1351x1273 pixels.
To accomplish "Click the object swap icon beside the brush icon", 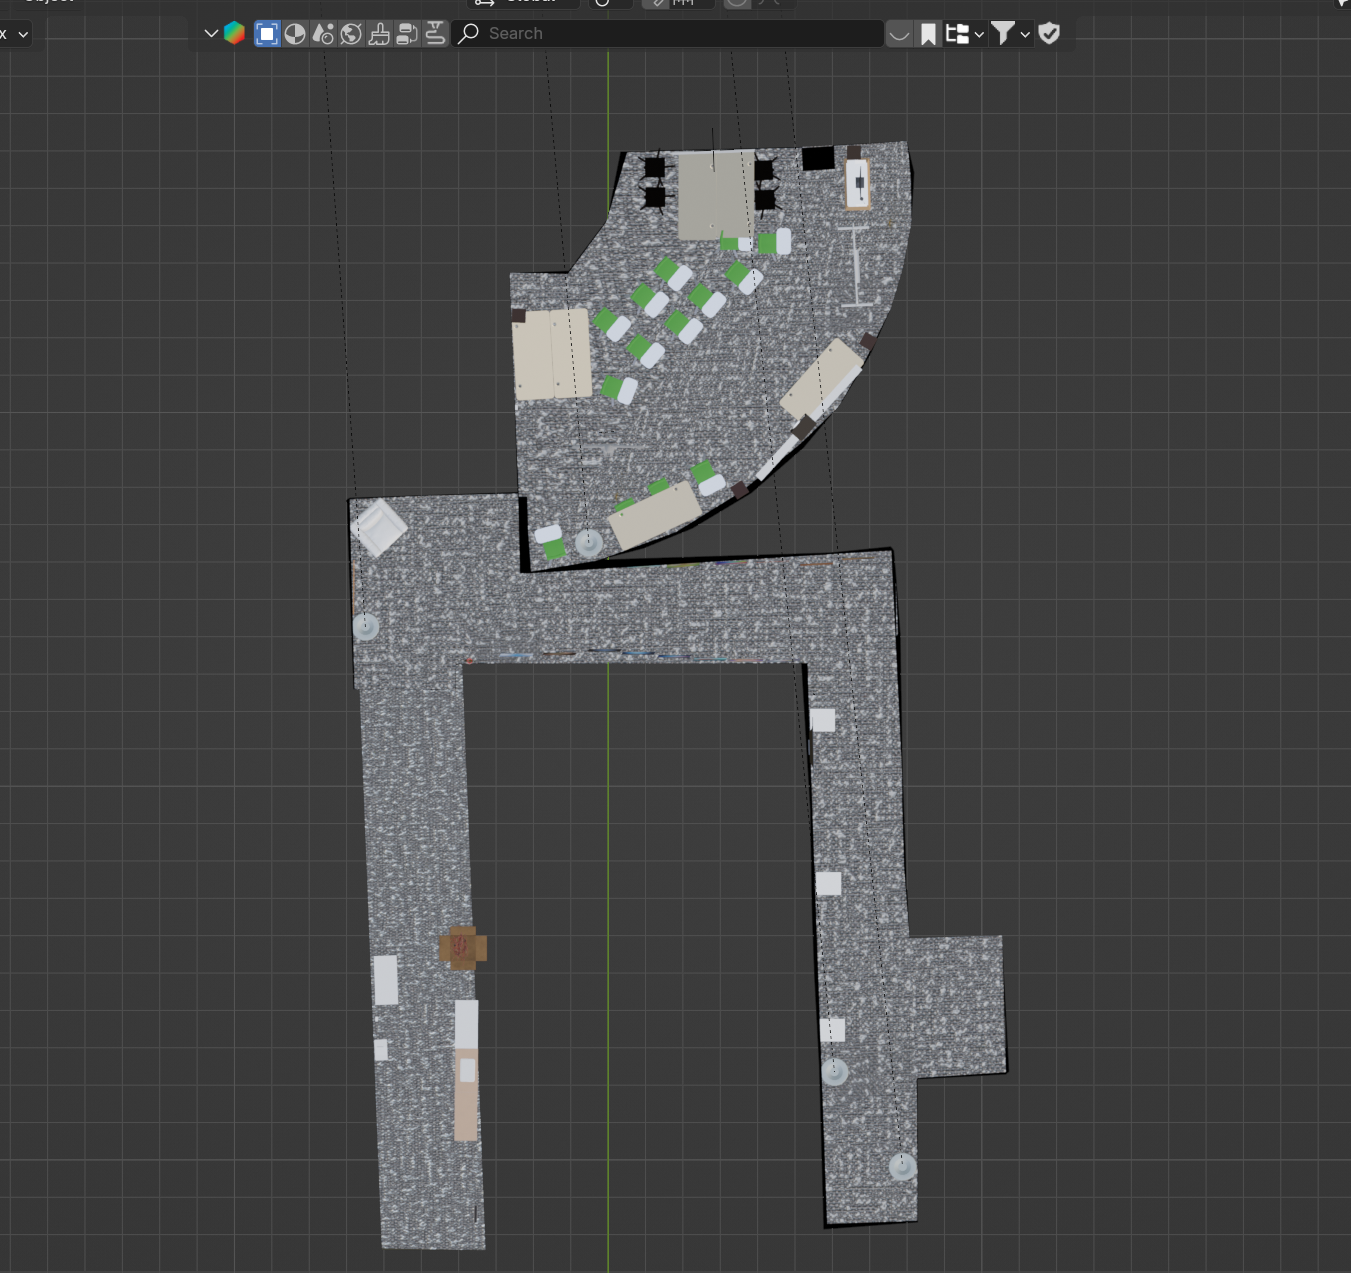I will click(406, 33).
